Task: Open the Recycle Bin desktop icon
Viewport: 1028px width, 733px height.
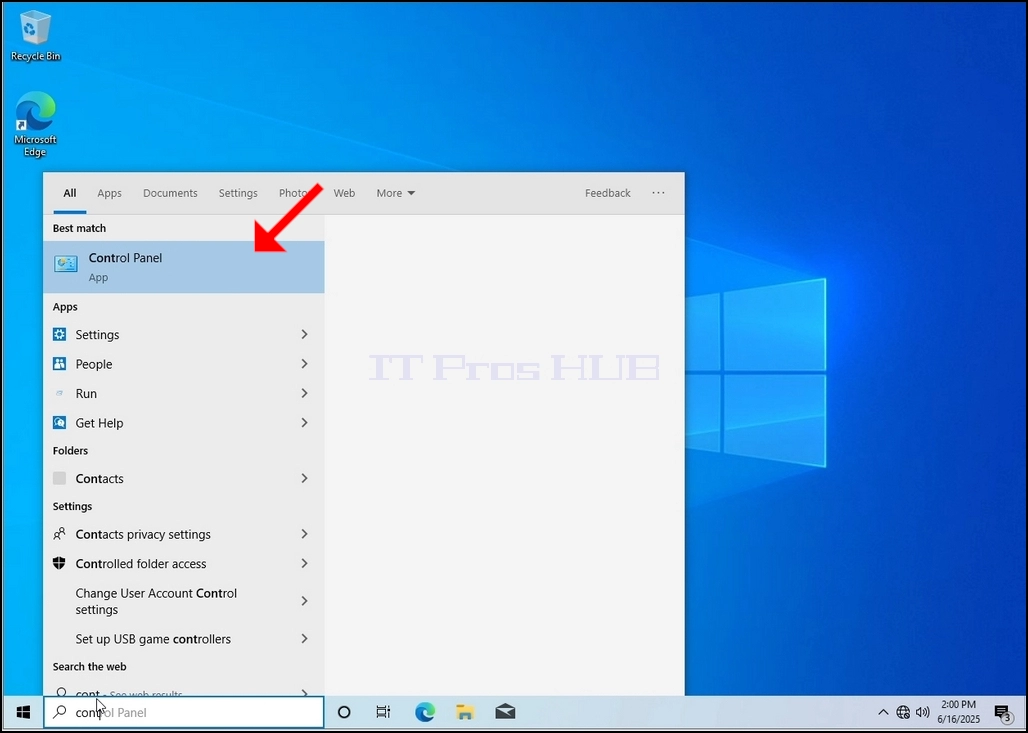Action: tap(35, 36)
